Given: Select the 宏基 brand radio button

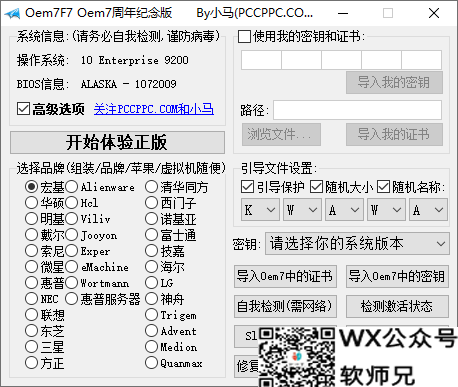Looking at the screenshot, I should tap(31, 187).
